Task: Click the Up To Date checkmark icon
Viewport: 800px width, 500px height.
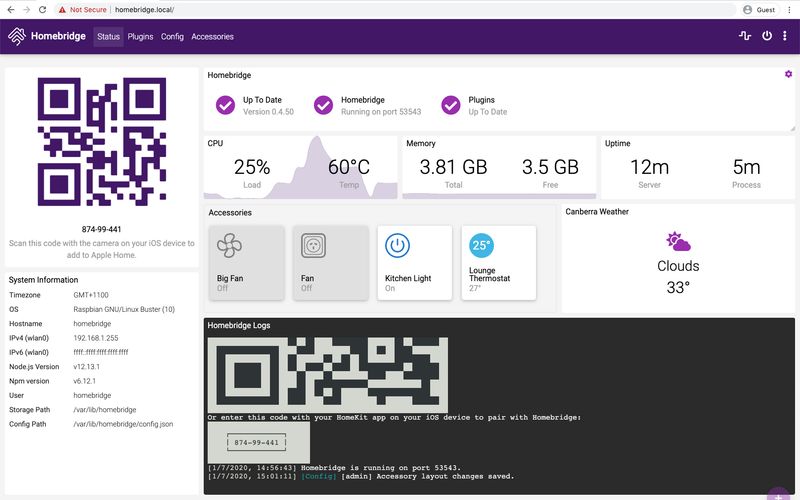Action: 225,105
